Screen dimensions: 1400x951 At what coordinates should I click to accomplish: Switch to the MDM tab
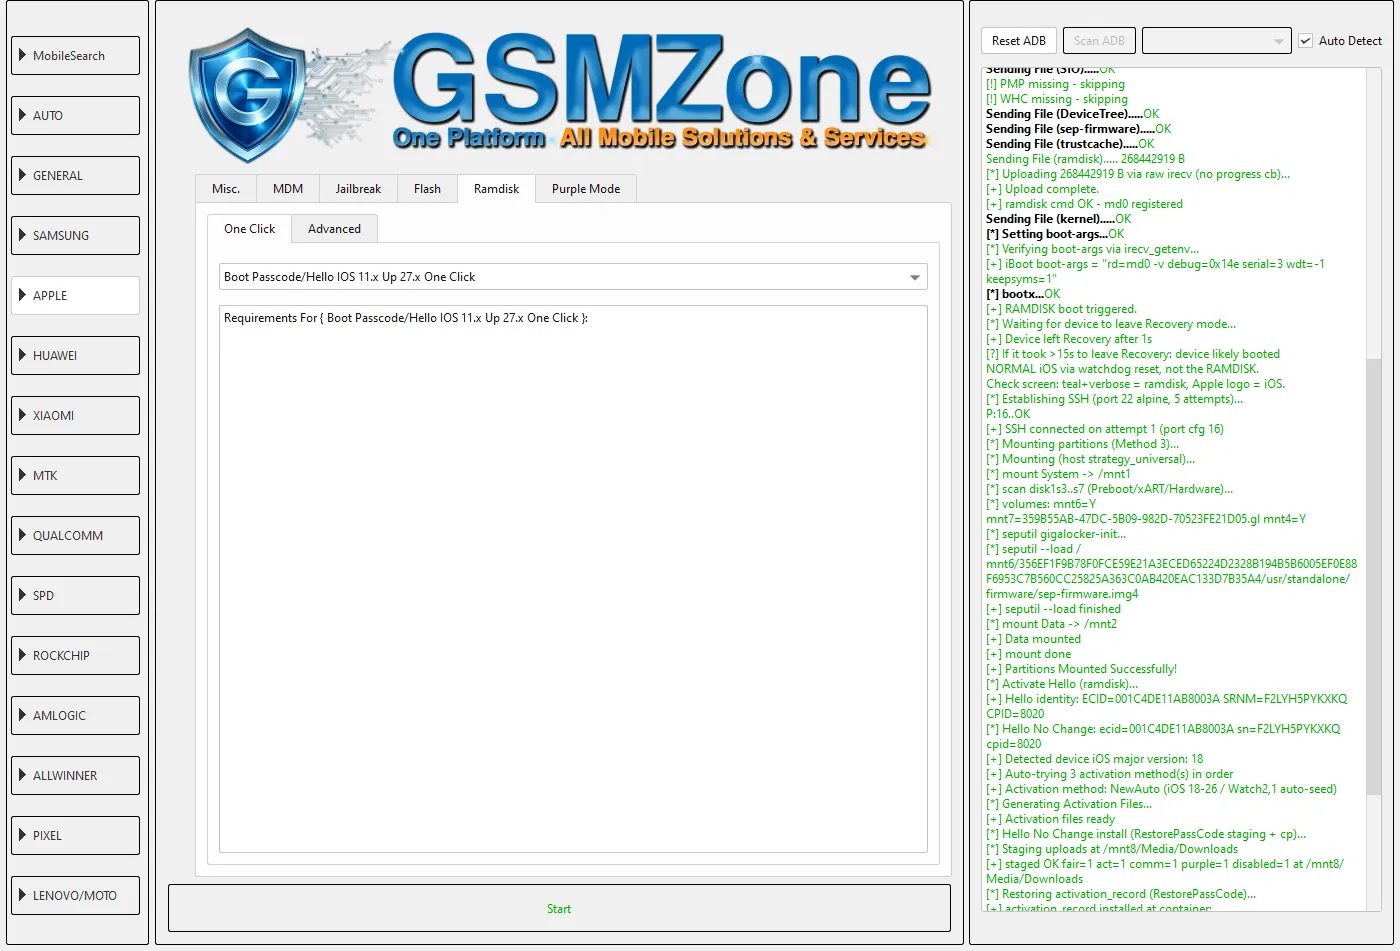[x=288, y=189]
